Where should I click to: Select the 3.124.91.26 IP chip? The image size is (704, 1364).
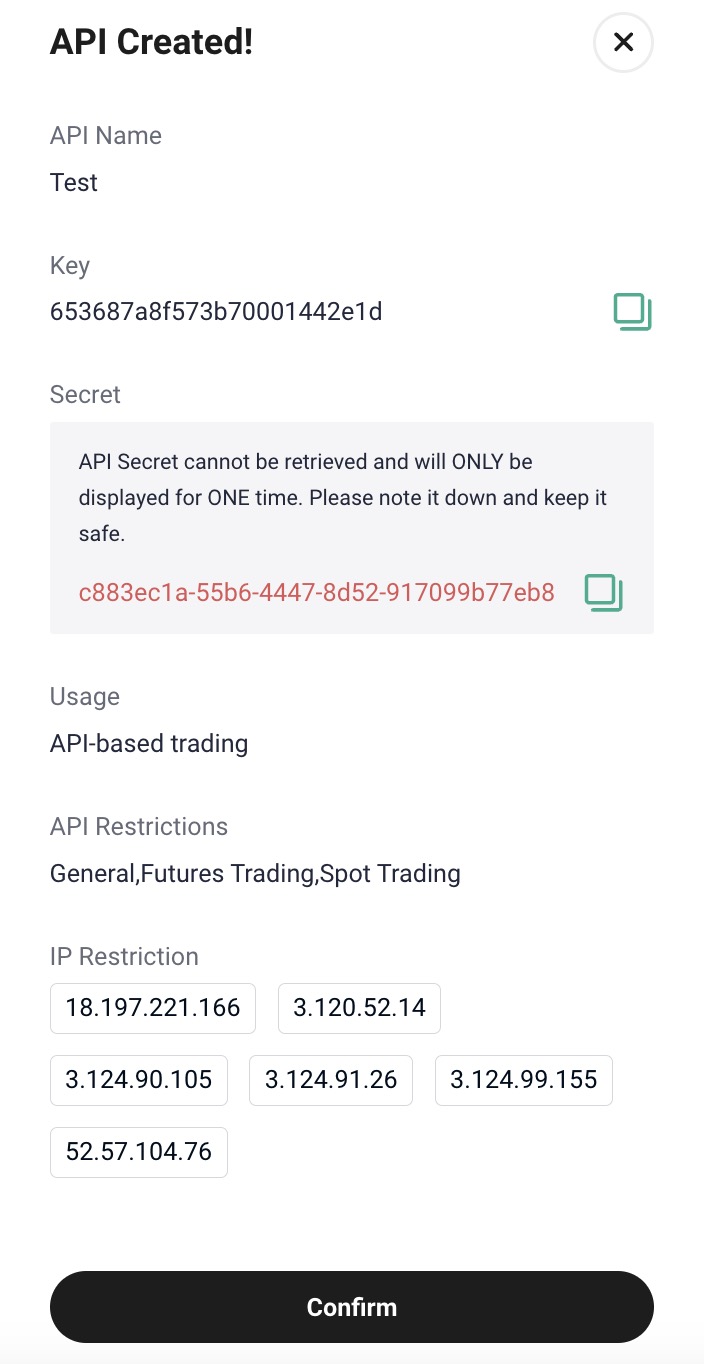click(331, 1080)
